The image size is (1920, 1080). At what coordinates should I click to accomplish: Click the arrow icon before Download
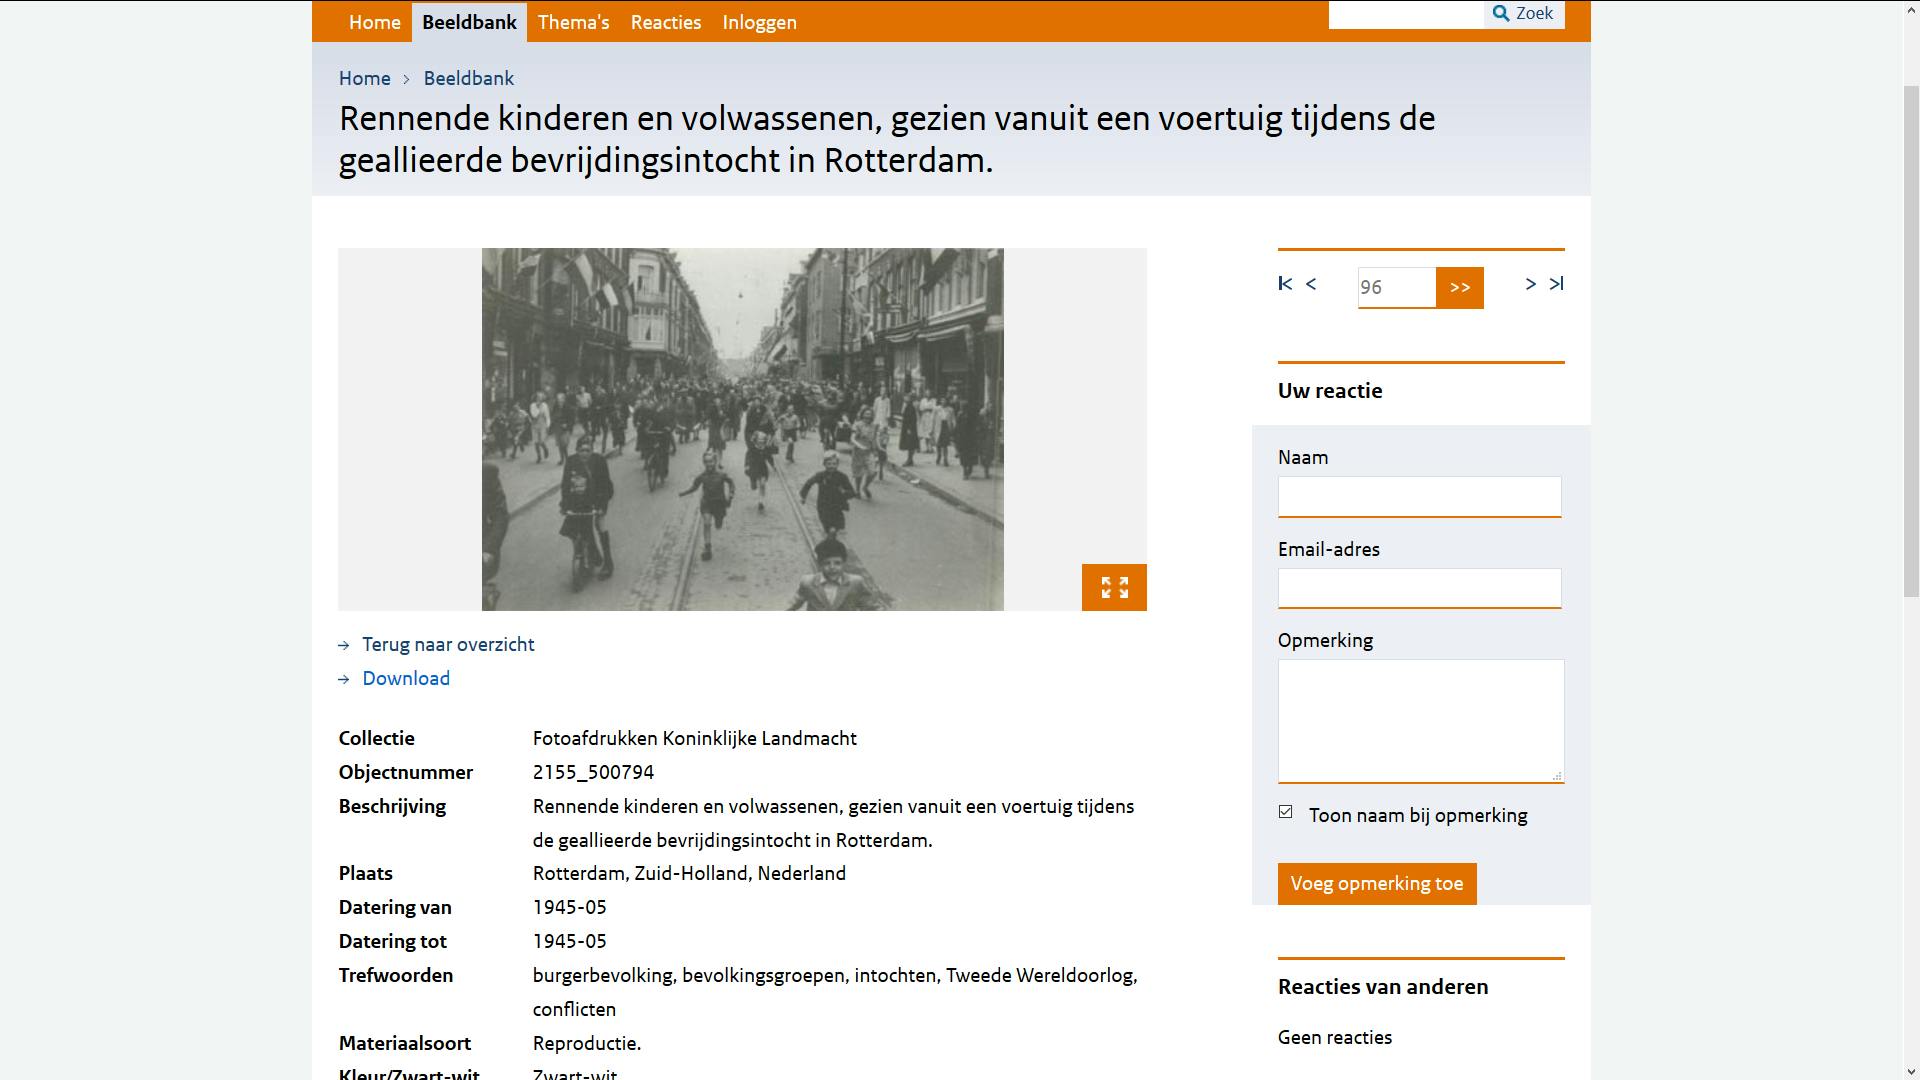345,679
